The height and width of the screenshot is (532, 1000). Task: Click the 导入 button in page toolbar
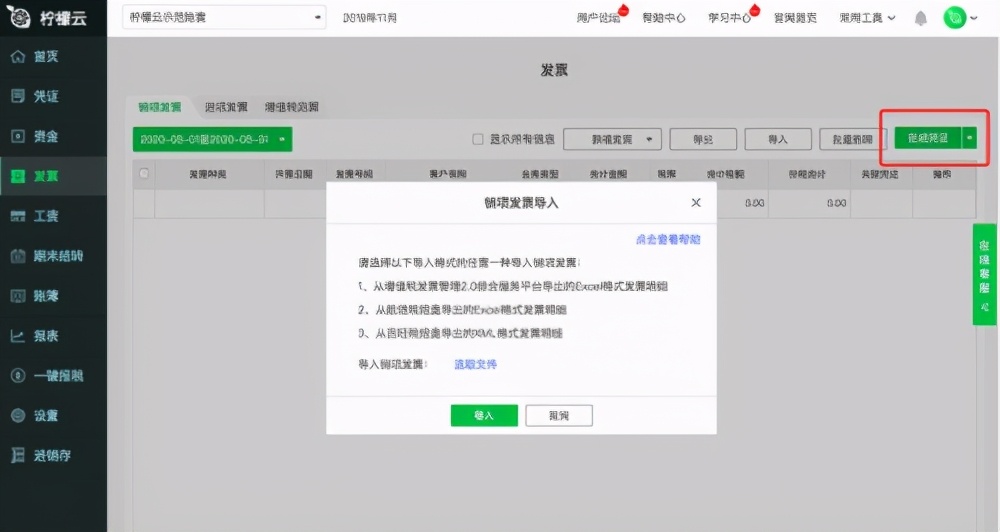[x=778, y=139]
